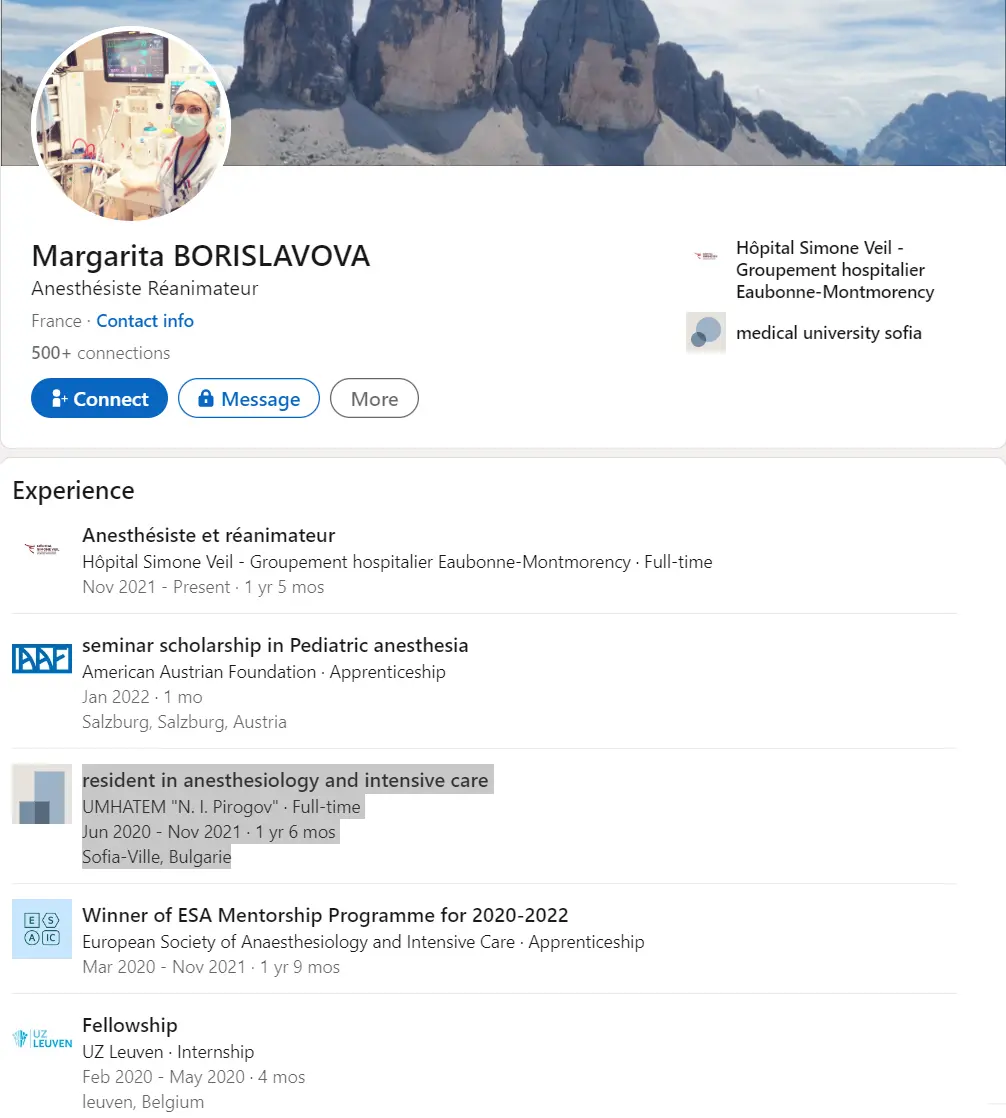Open Hôpital Simone Veil company link in header
Viewport: 1006px width, 1118px height.
pos(835,270)
